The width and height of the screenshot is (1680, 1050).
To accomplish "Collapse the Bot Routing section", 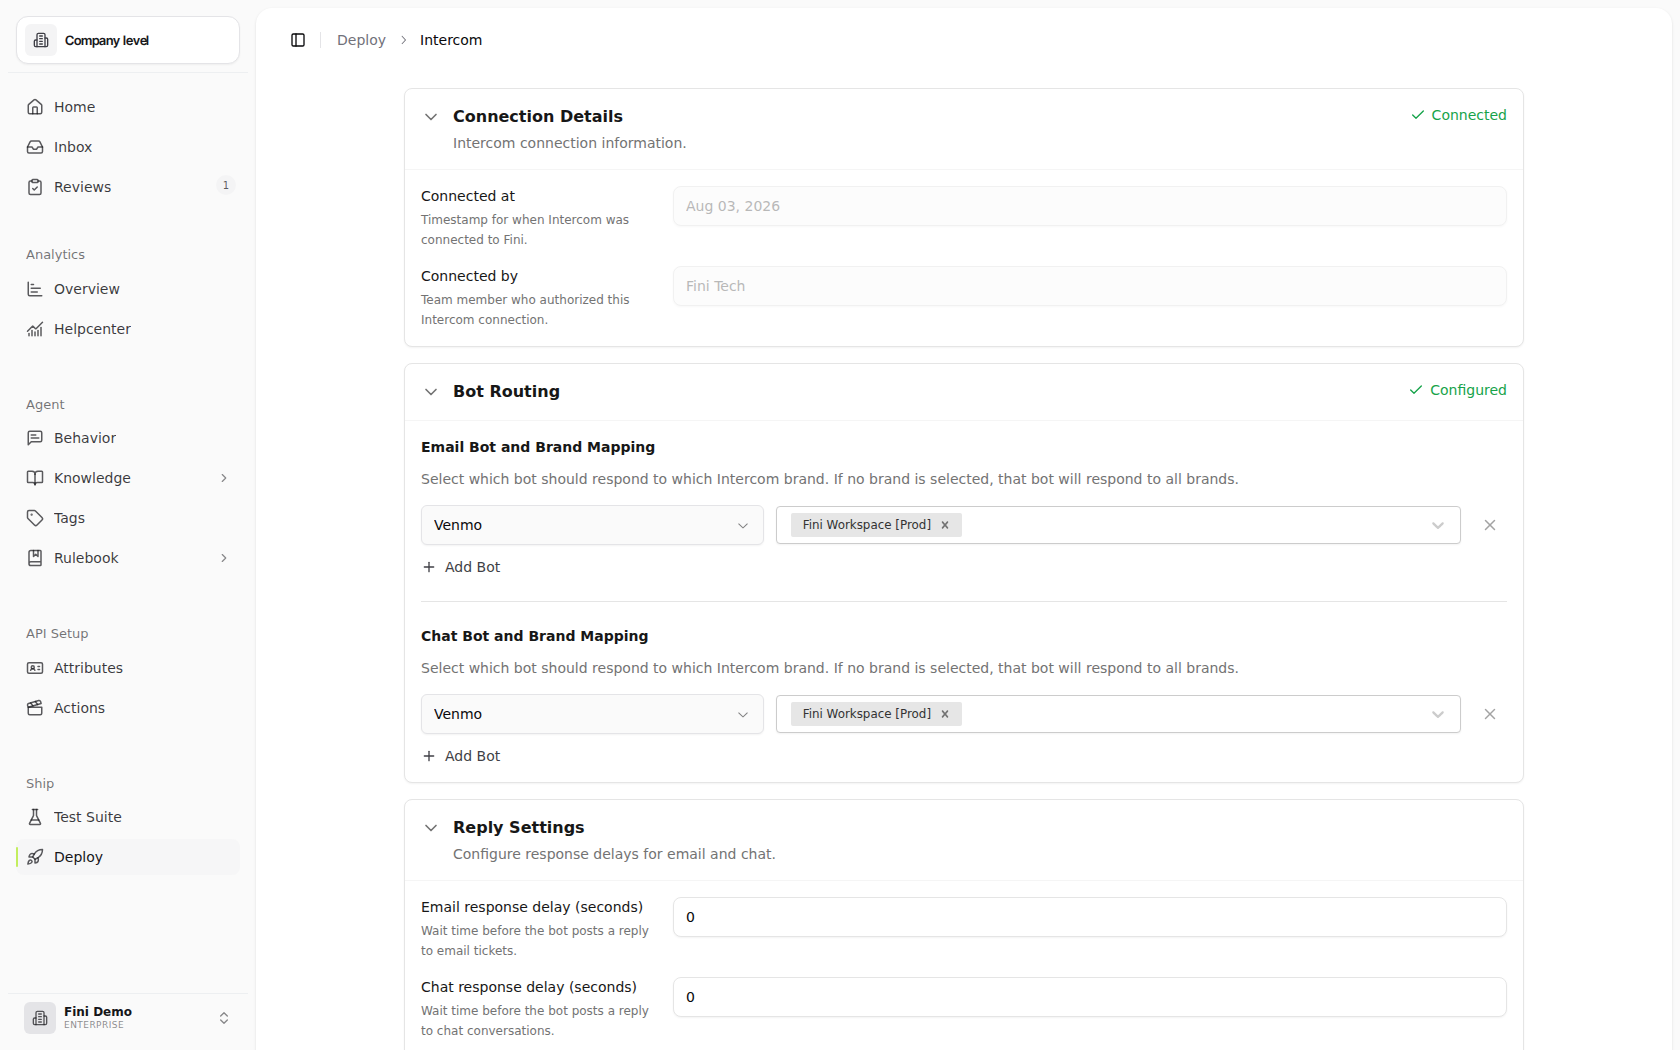I will pyautogui.click(x=431, y=392).
